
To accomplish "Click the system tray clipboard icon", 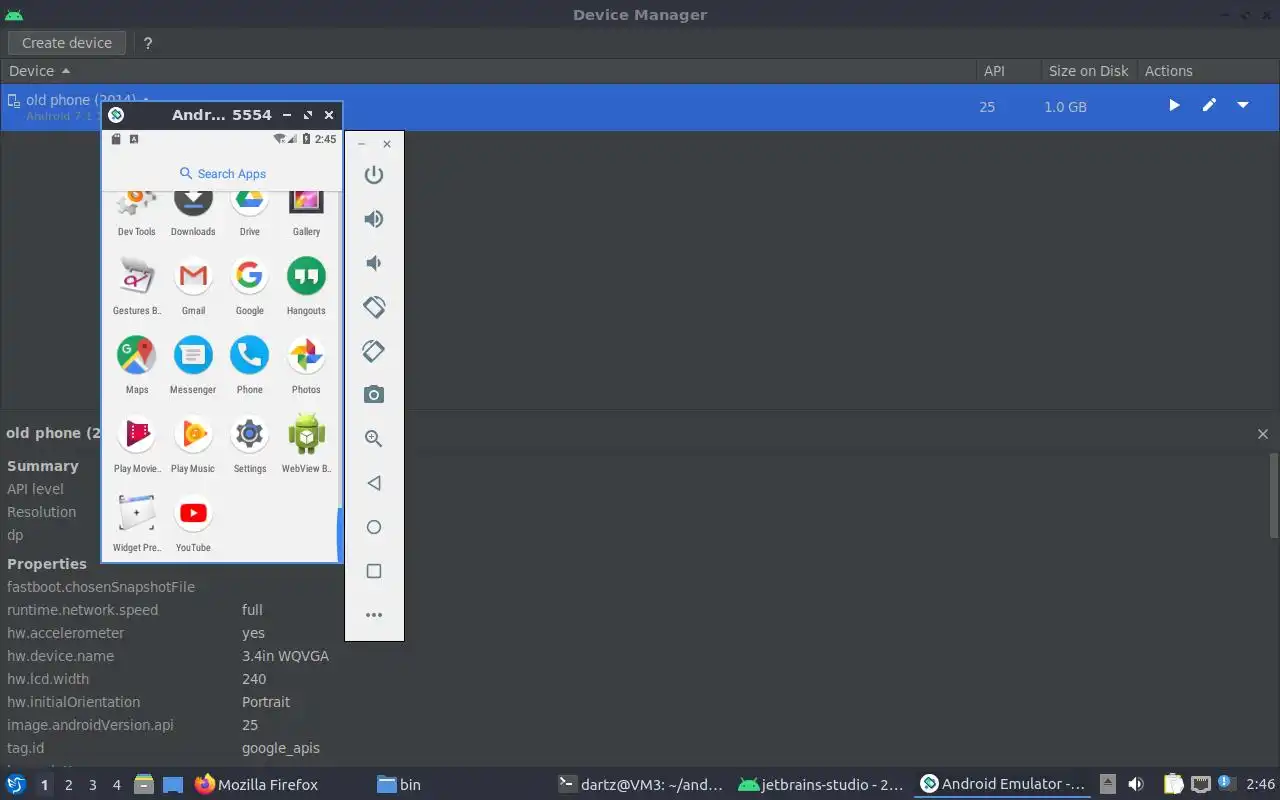I will pyautogui.click(x=1174, y=785).
